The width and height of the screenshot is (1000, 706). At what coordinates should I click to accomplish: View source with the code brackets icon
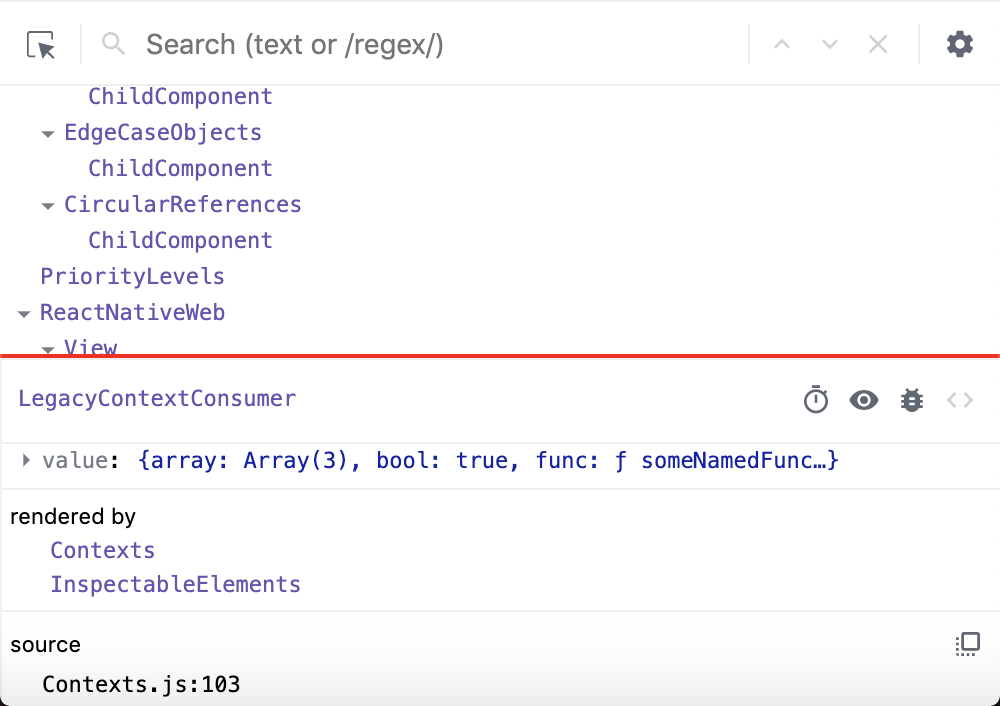tap(959, 400)
